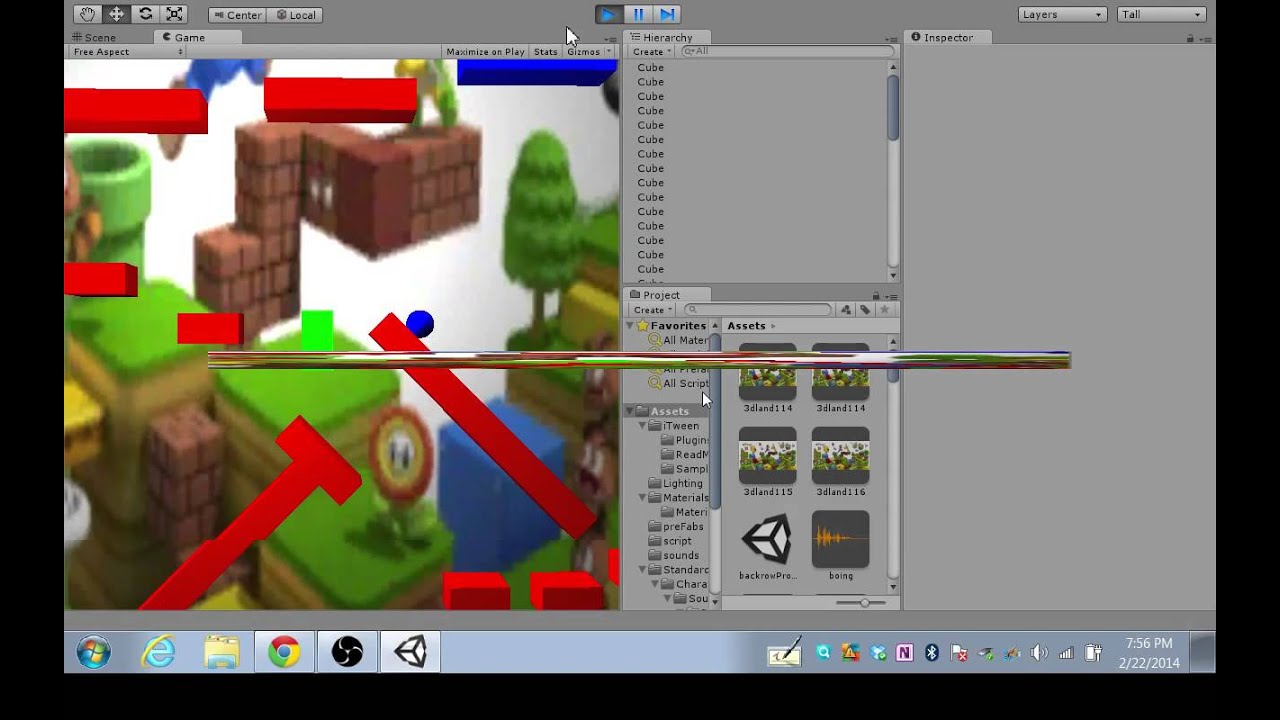Open the Windows Start menu
Viewport: 1280px width, 720px height.
click(x=93, y=653)
